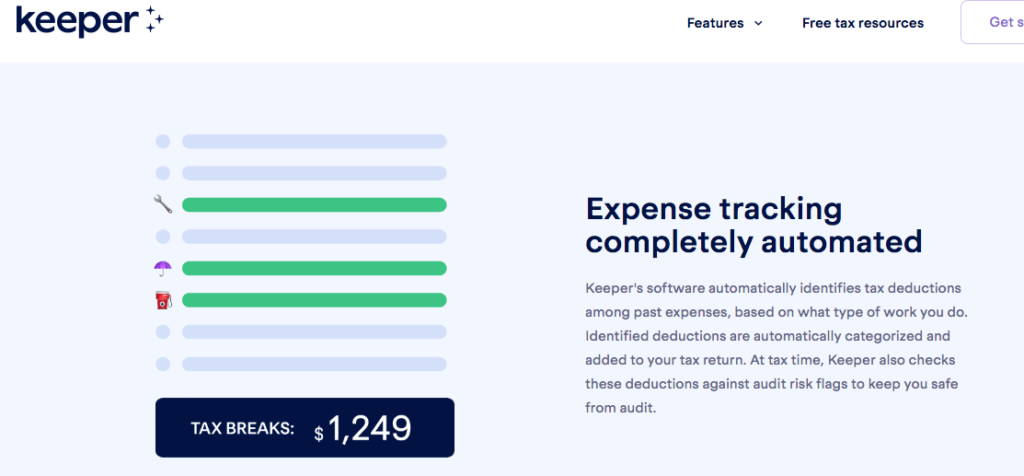1024x476 pixels.
Task: Click the dollar sign in tax breaks banner
Action: pyautogui.click(x=319, y=434)
